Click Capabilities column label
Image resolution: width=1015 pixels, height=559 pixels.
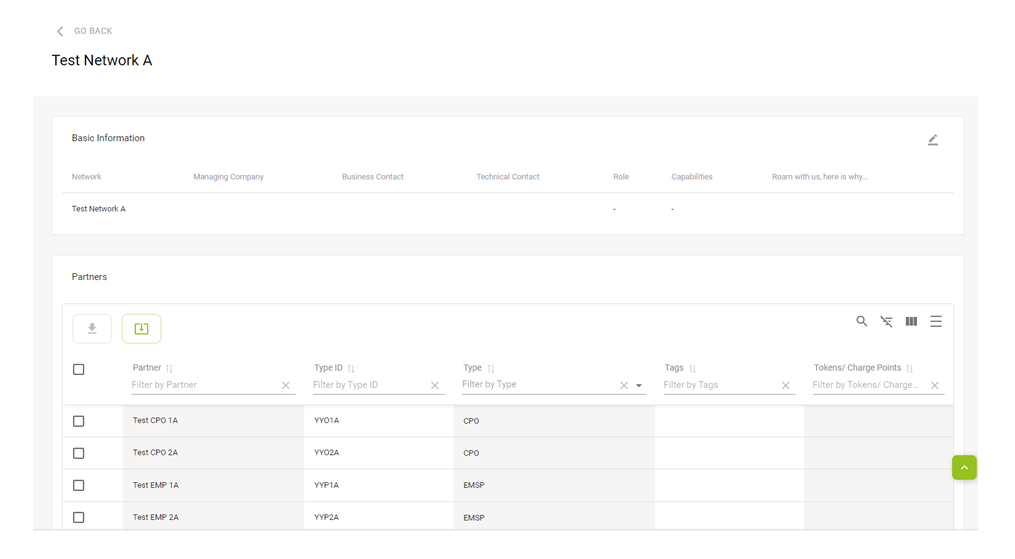click(691, 177)
